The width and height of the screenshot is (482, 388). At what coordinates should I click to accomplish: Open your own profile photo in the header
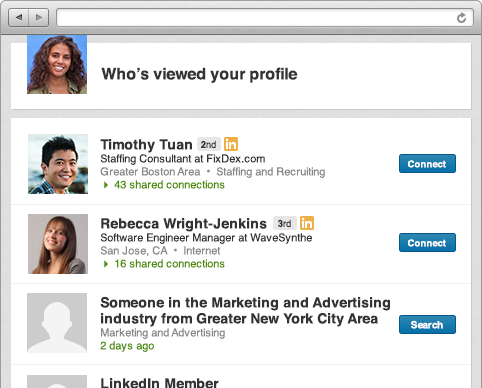(57, 64)
